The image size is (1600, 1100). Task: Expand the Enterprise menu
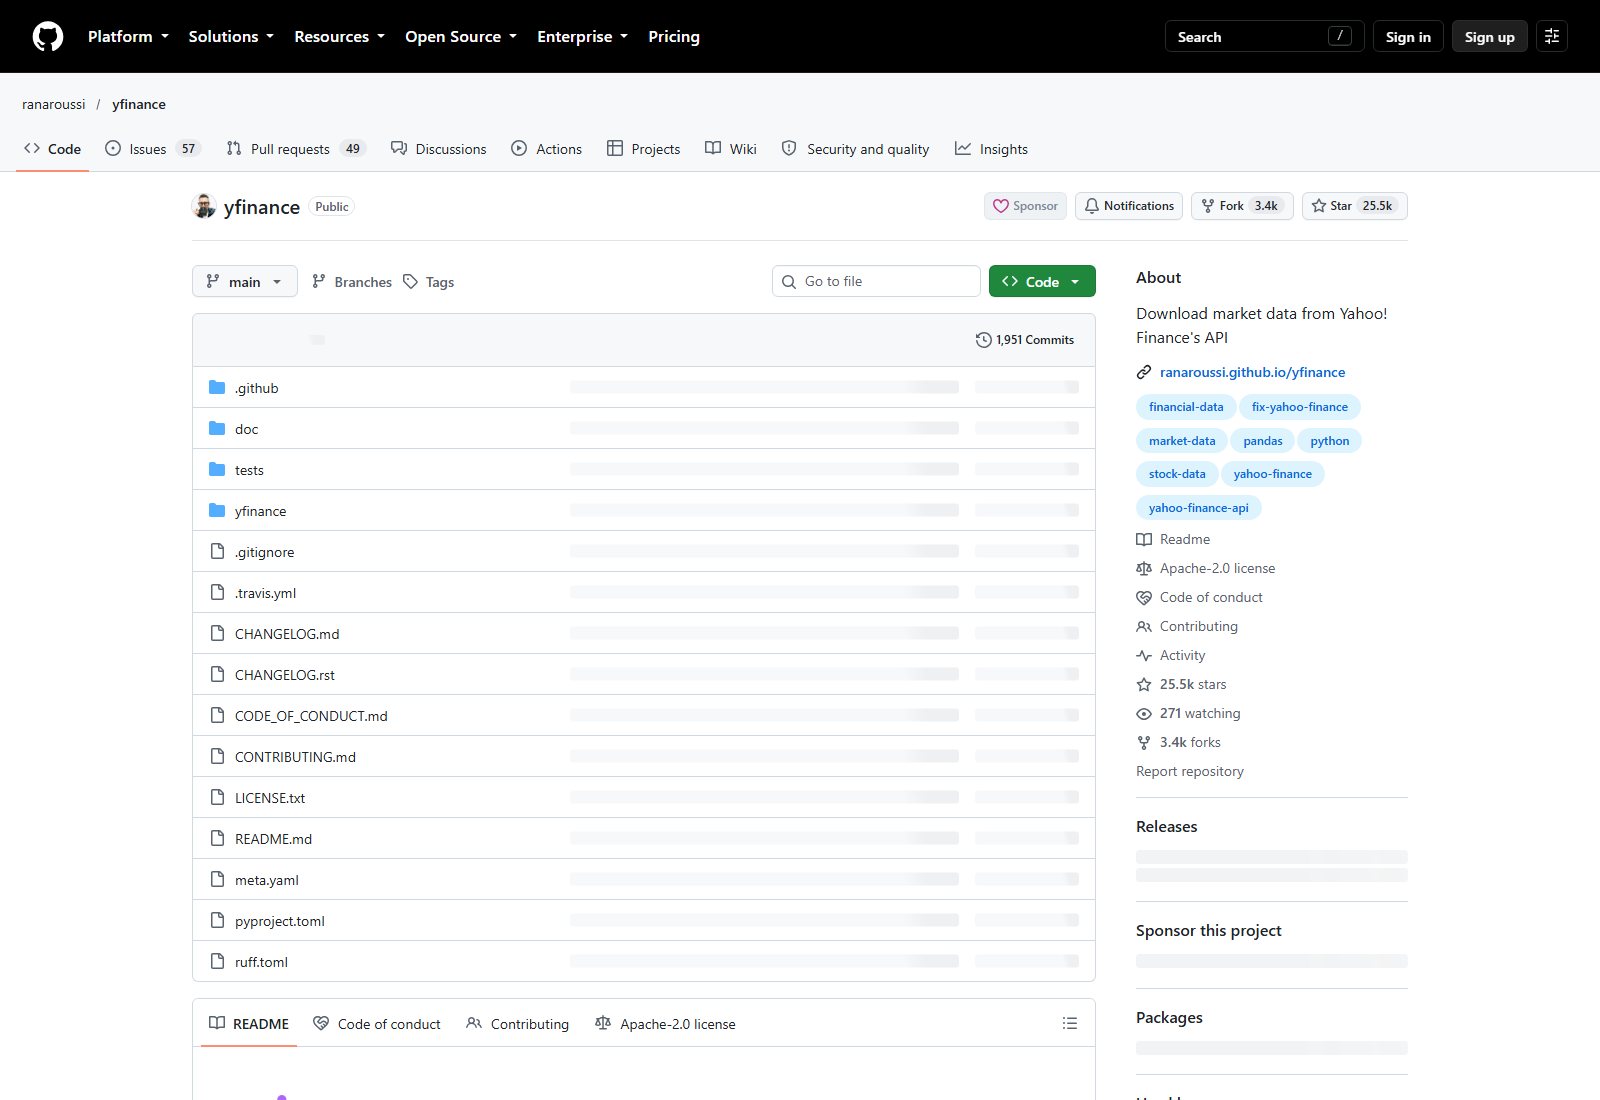pyautogui.click(x=582, y=37)
